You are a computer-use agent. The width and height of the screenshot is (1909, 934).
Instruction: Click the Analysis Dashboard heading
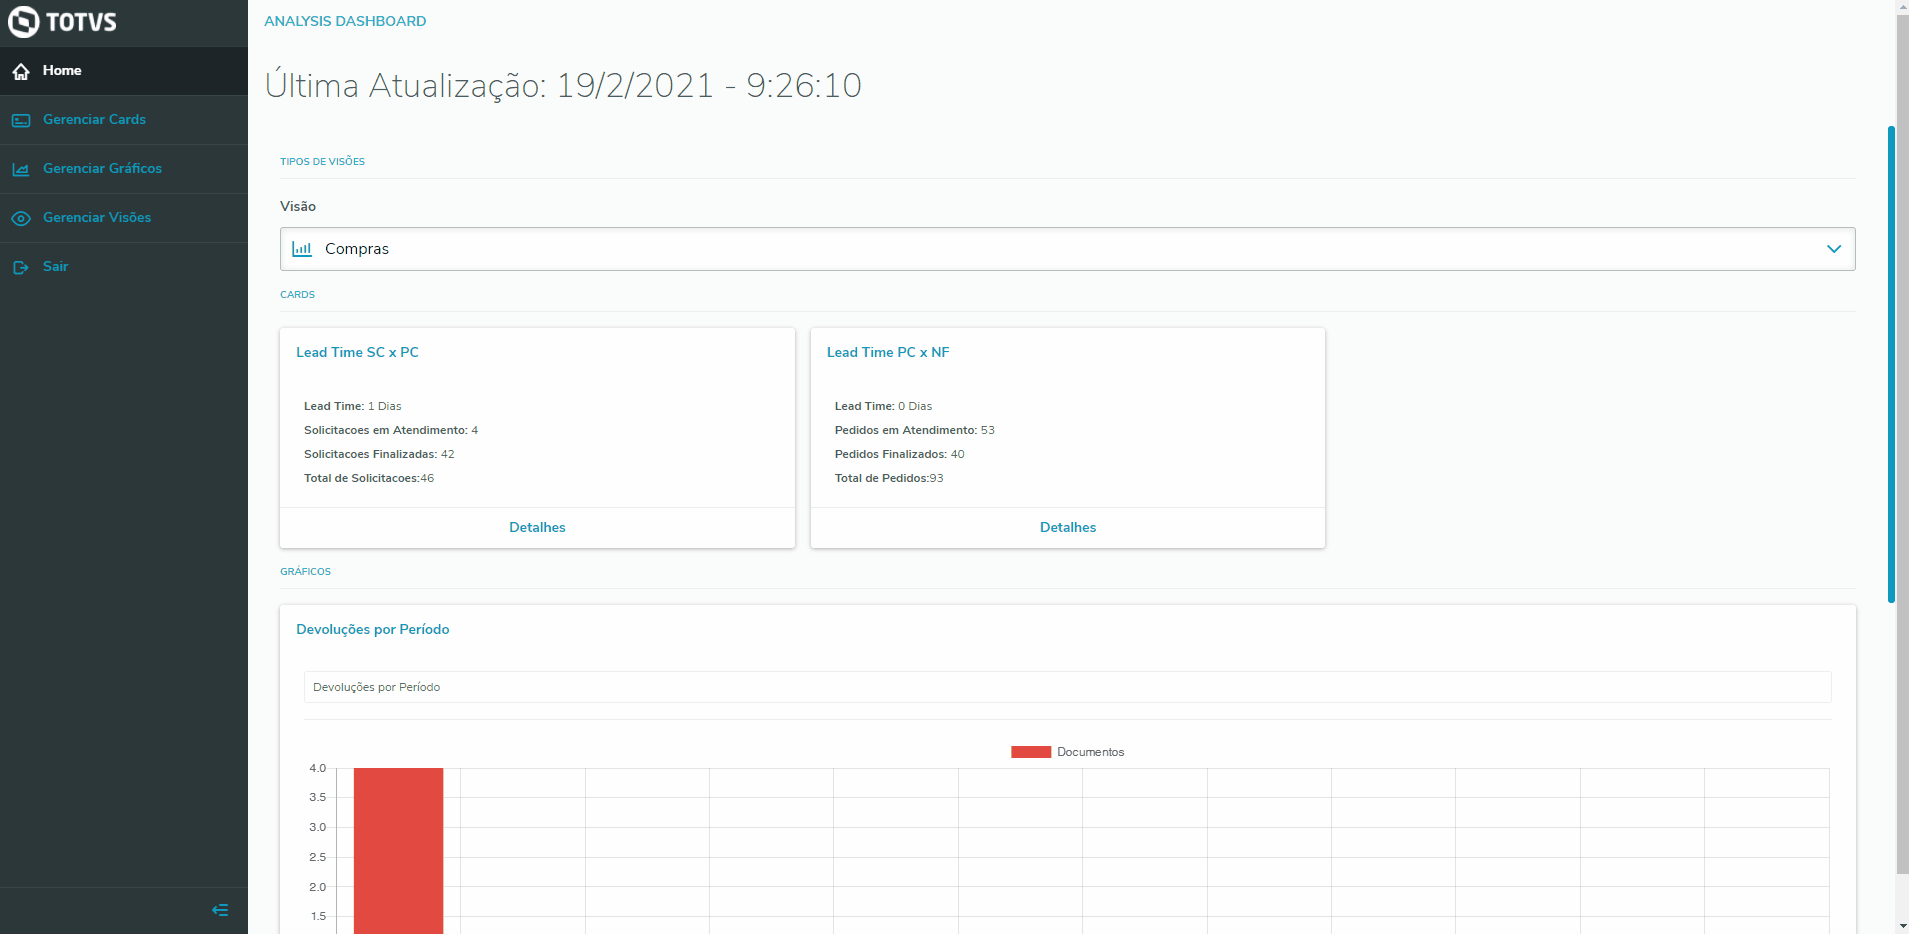345,21
